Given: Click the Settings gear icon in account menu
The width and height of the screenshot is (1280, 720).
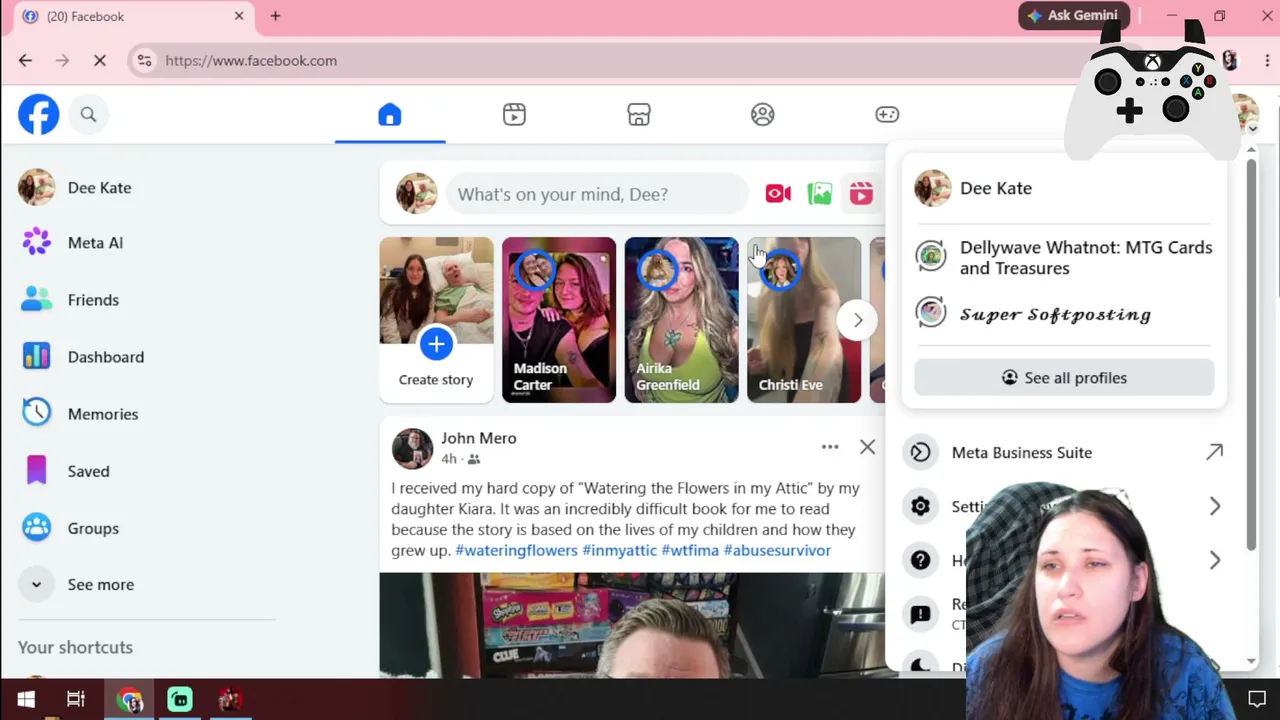Looking at the screenshot, I should click(920, 506).
